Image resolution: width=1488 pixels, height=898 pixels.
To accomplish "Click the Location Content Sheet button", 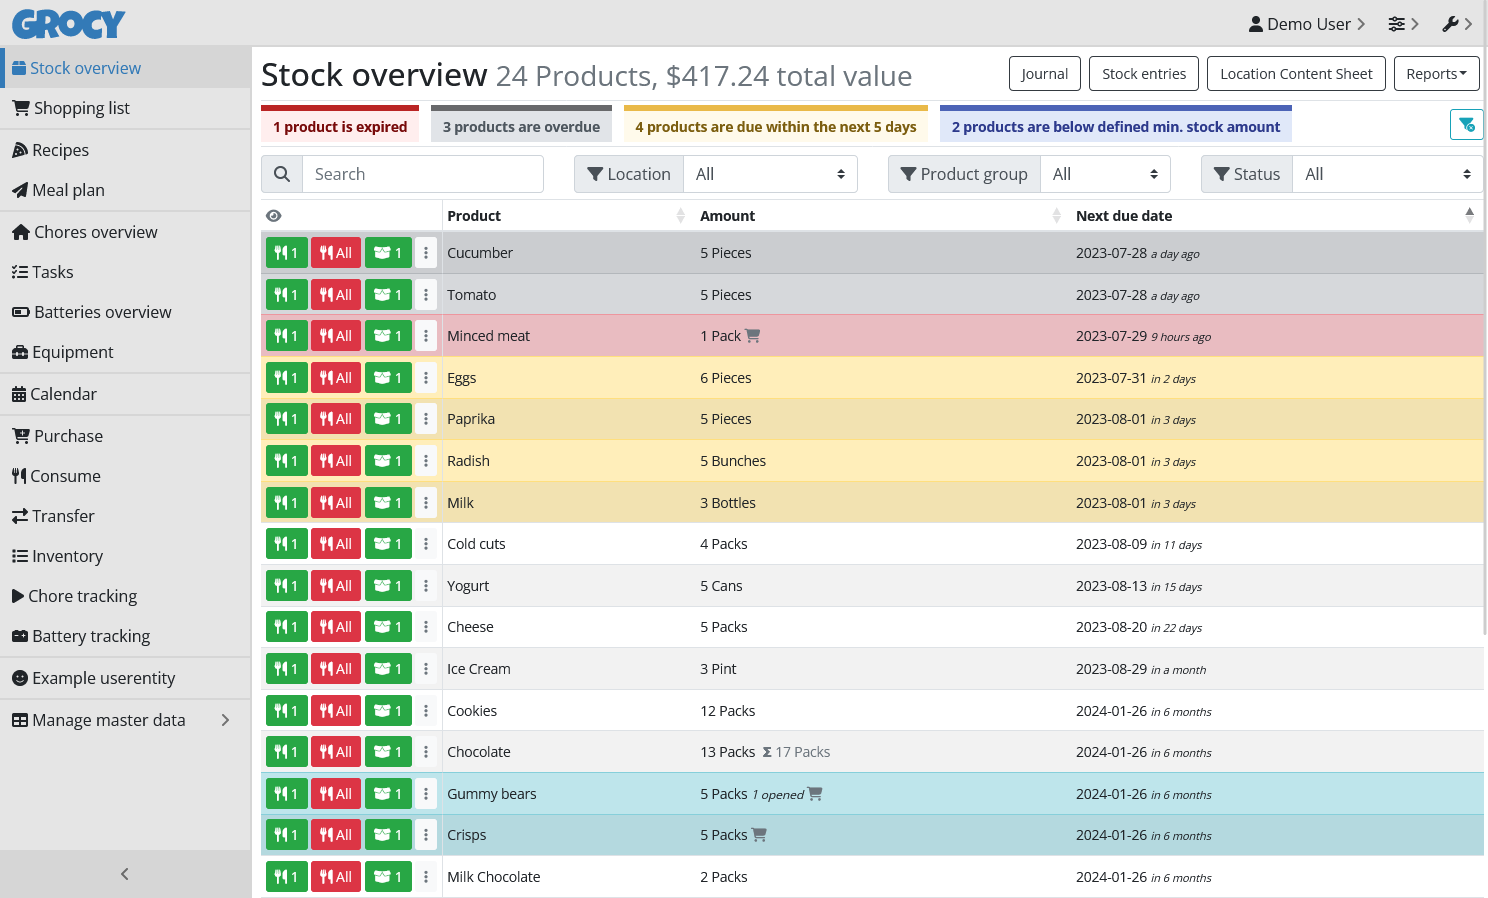I will click(x=1296, y=74).
